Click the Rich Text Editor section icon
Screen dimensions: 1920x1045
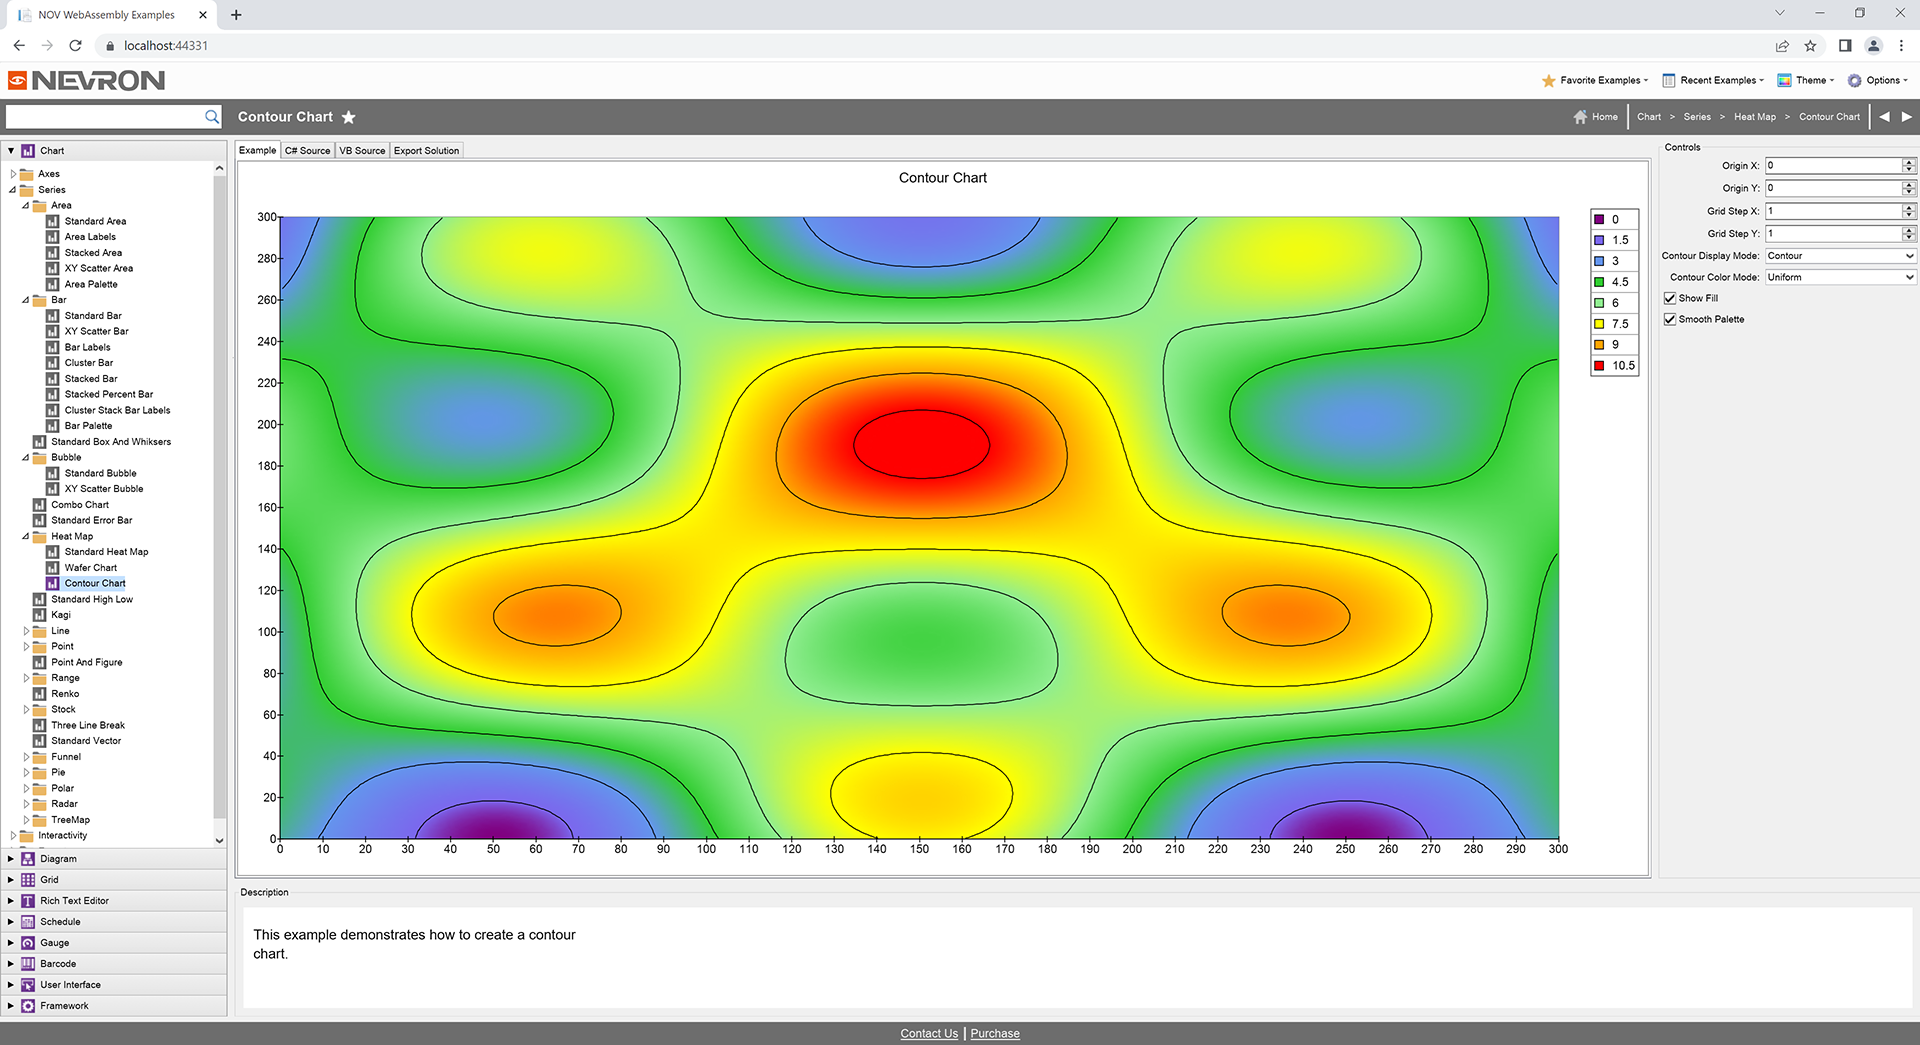28,901
